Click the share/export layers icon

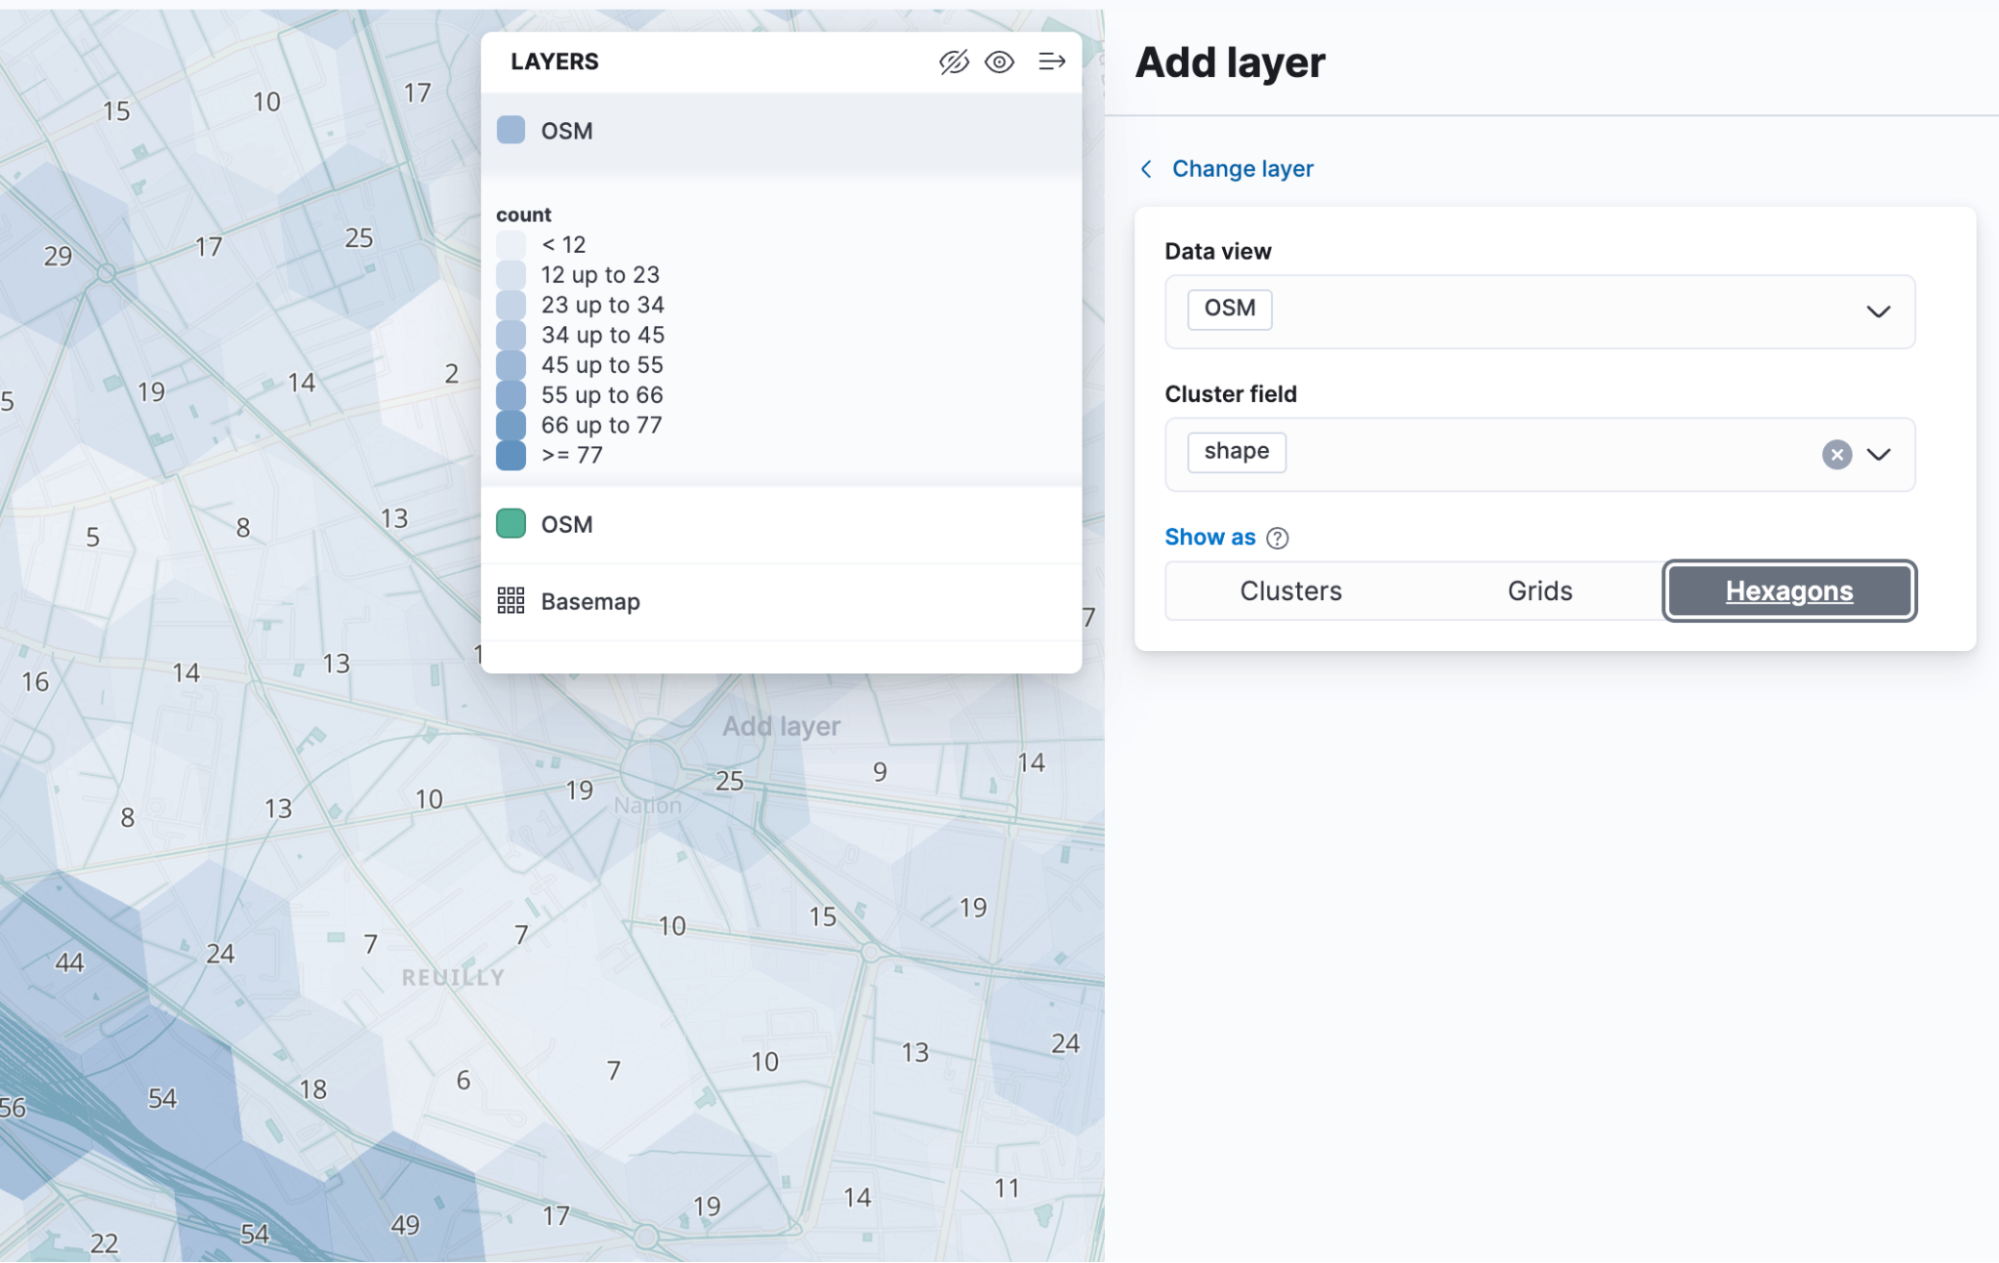[1049, 61]
